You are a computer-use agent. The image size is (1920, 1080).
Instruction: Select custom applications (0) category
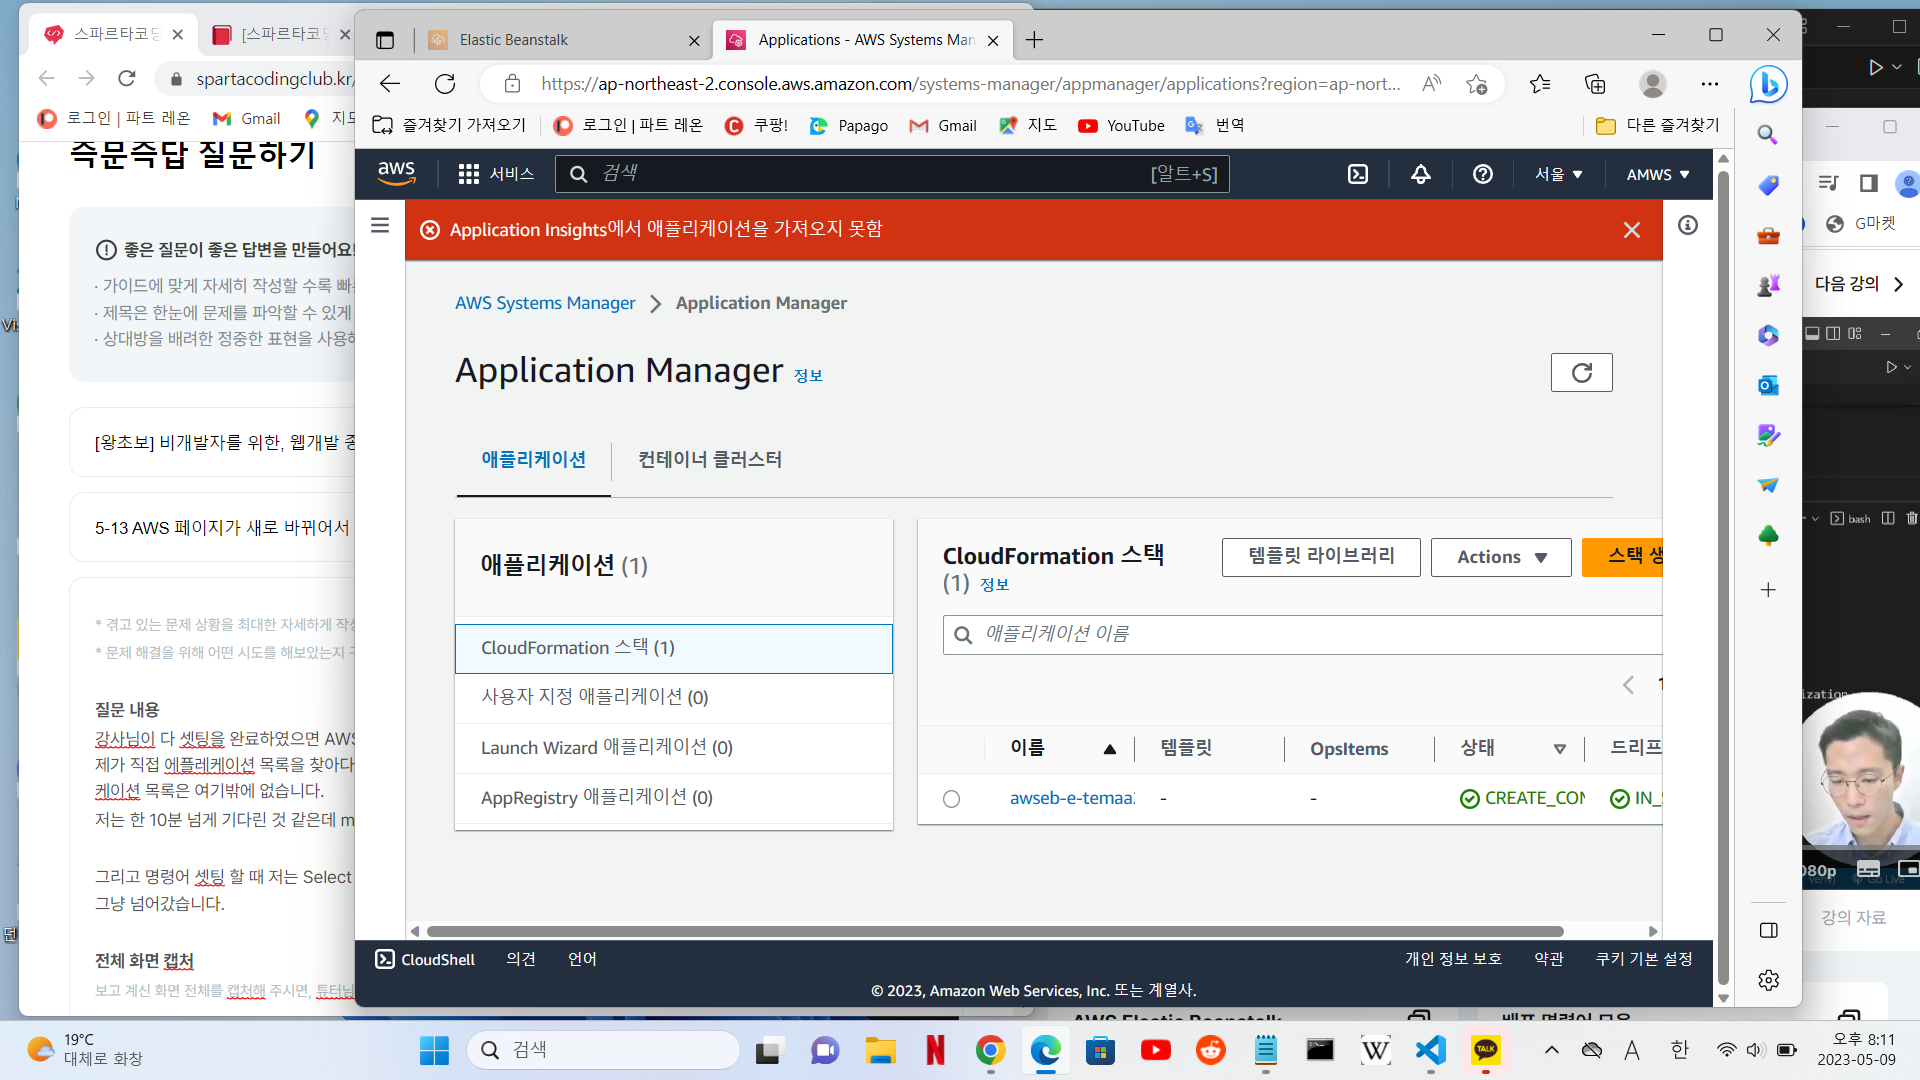pos(673,698)
